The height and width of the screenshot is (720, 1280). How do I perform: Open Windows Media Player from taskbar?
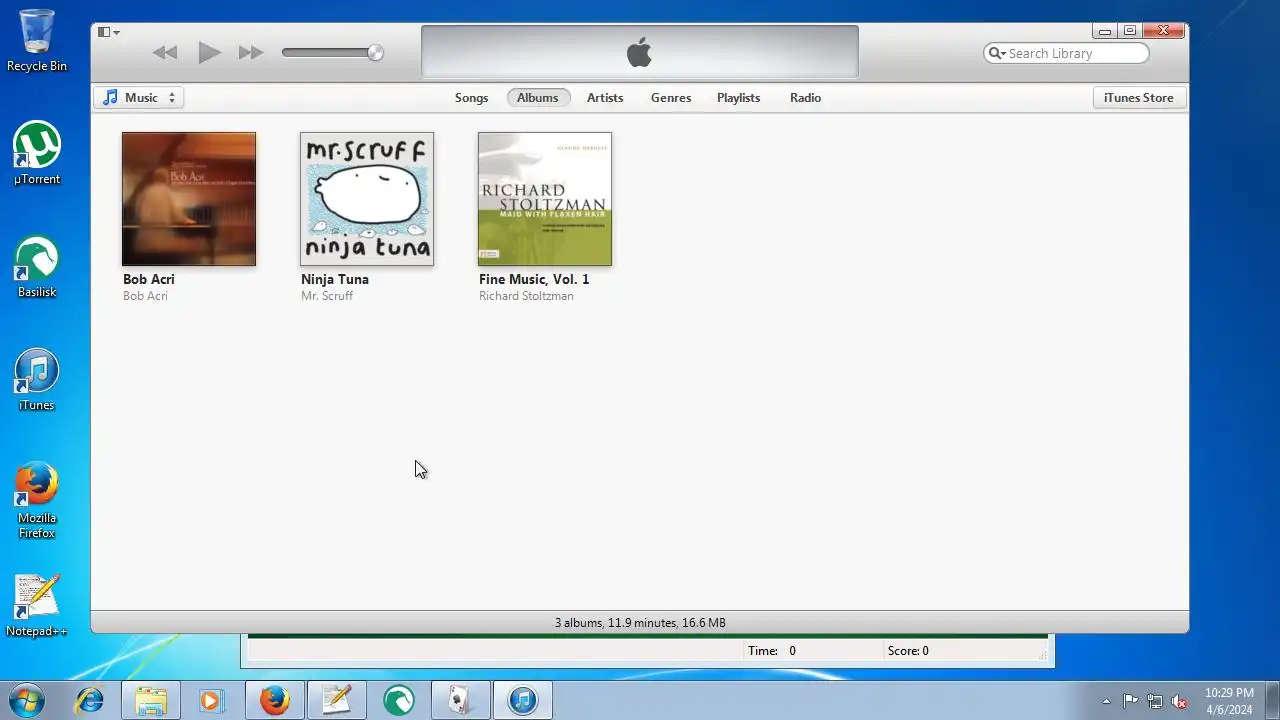click(x=212, y=700)
